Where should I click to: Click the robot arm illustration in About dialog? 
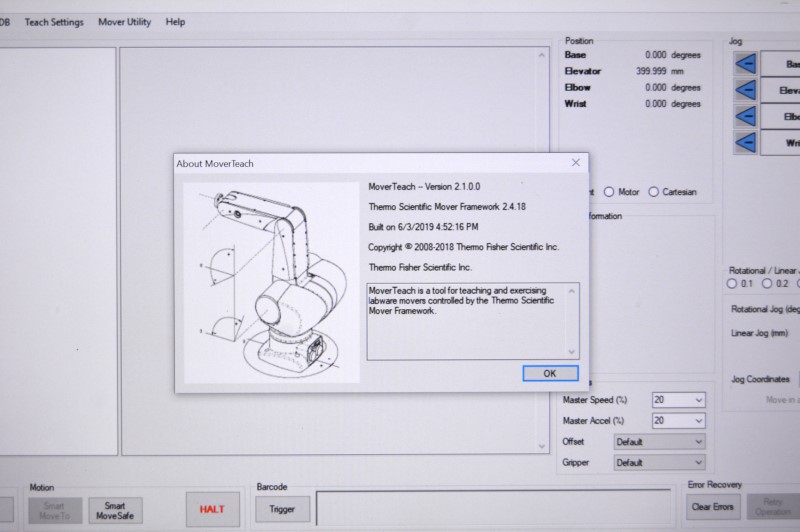(271, 283)
